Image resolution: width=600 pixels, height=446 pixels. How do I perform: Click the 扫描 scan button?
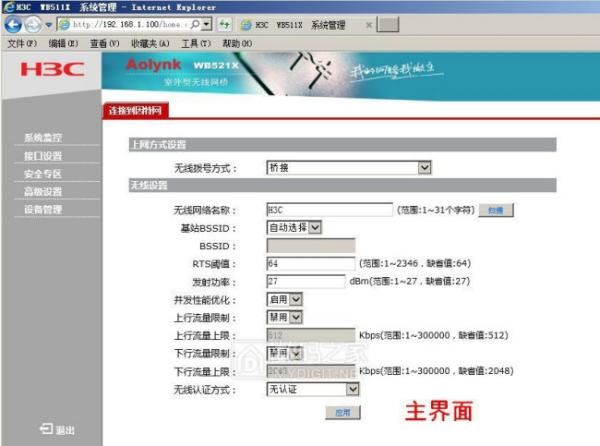click(x=496, y=210)
